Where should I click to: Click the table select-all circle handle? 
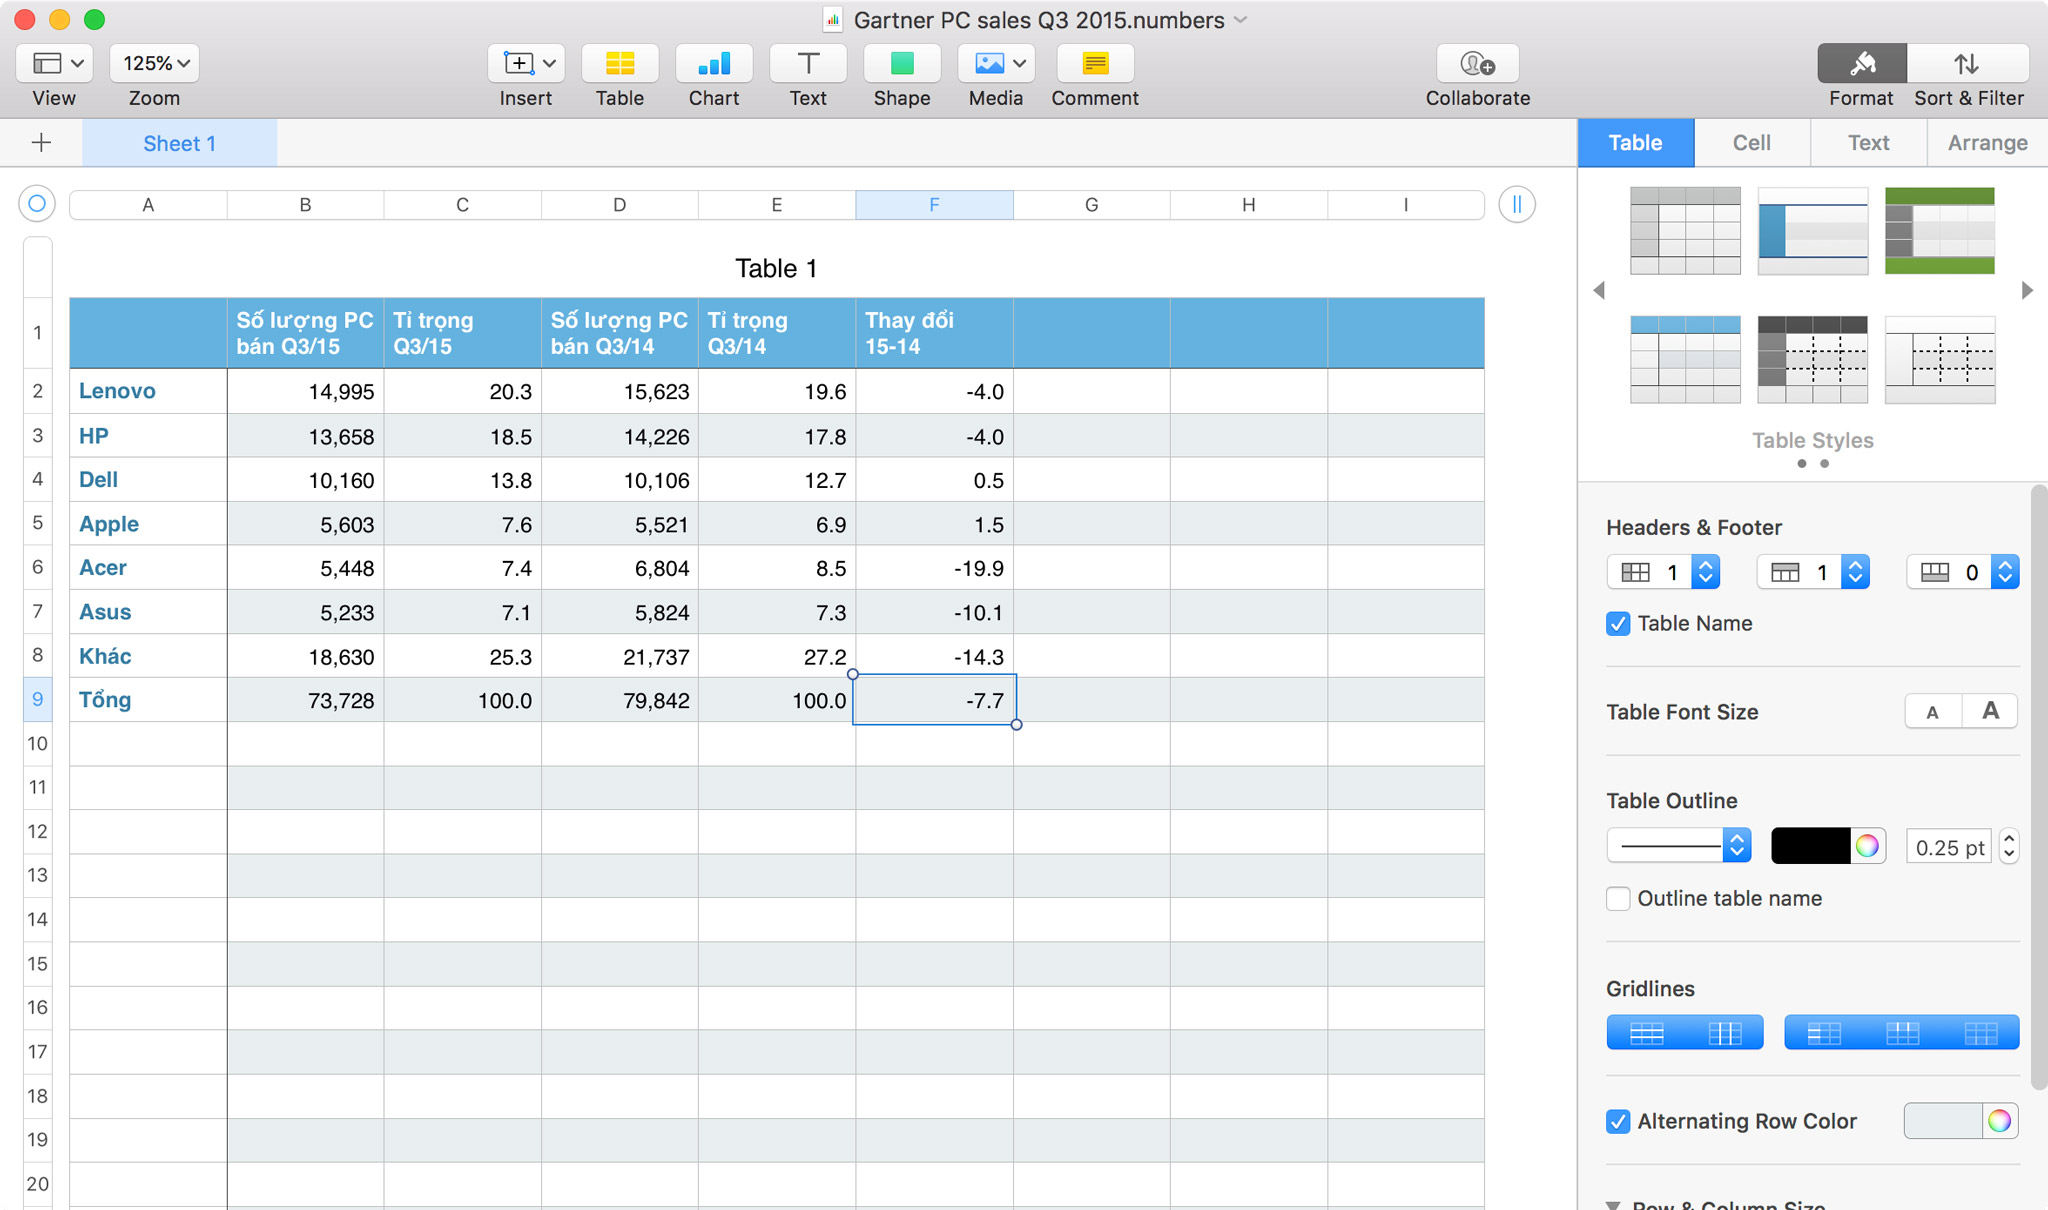click(37, 204)
